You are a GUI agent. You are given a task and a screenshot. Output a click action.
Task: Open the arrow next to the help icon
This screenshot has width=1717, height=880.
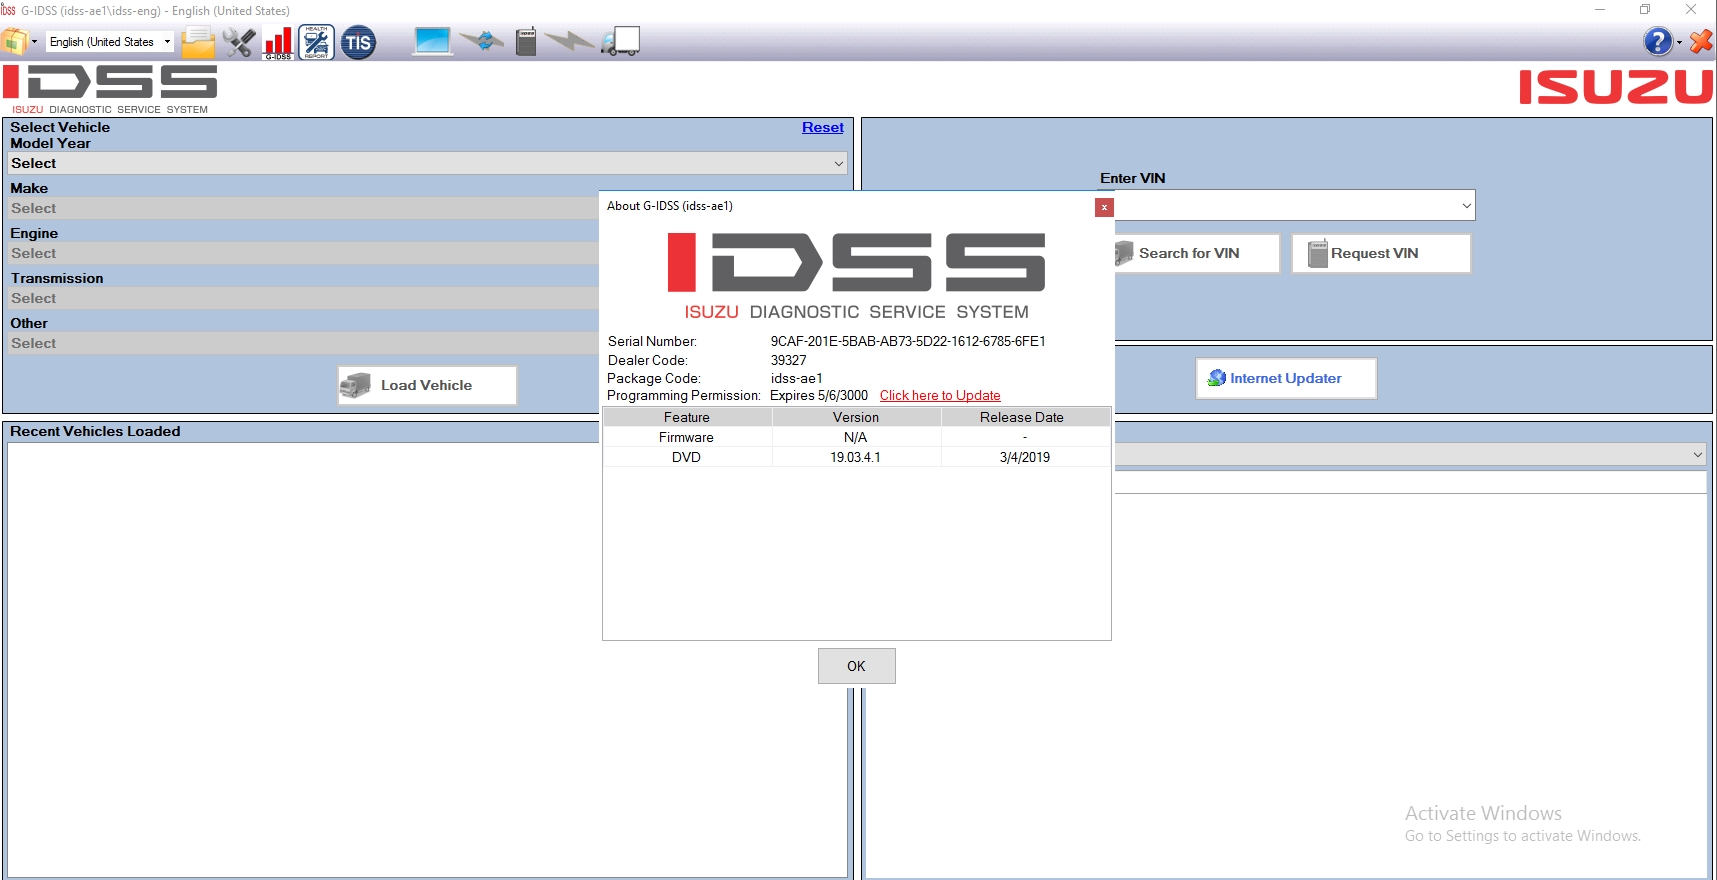pos(1679,42)
